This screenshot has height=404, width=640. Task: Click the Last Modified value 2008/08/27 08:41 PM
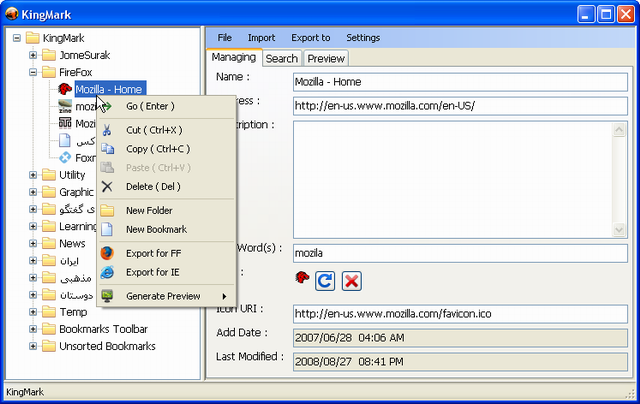click(x=460, y=362)
